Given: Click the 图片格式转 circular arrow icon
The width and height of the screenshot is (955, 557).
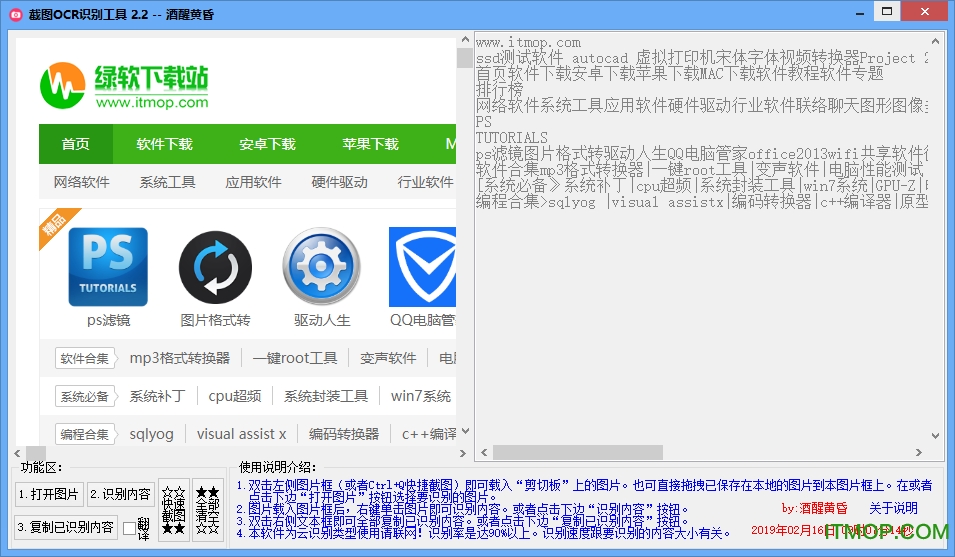Looking at the screenshot, I should tap(215, 267).
